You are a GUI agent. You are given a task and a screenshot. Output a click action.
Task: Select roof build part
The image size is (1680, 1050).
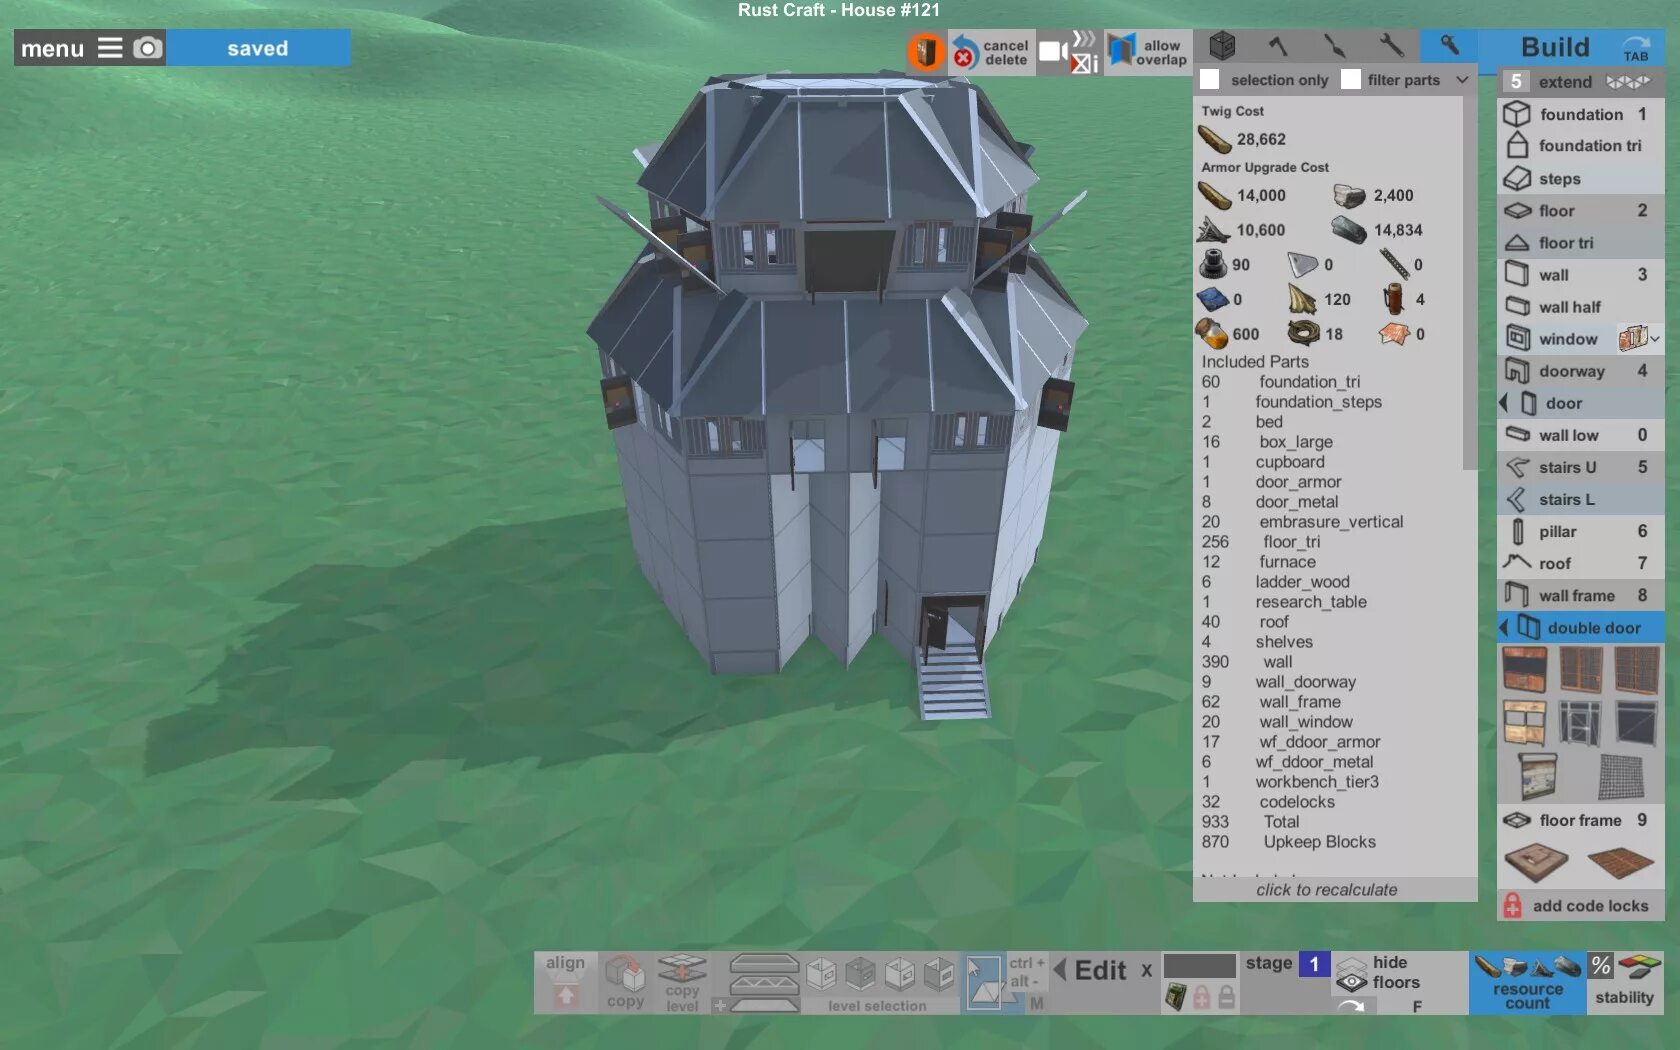pos(1581,563)
